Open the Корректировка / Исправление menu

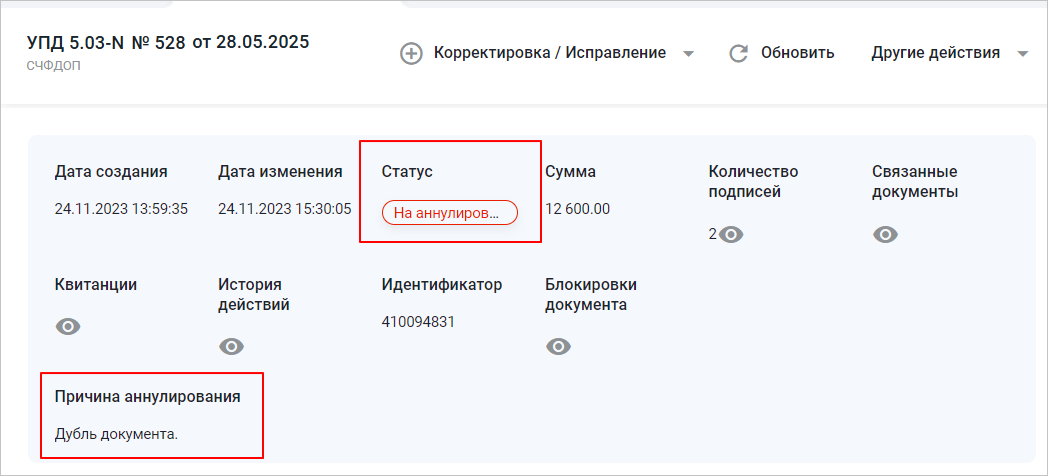(x=549, y=53)
